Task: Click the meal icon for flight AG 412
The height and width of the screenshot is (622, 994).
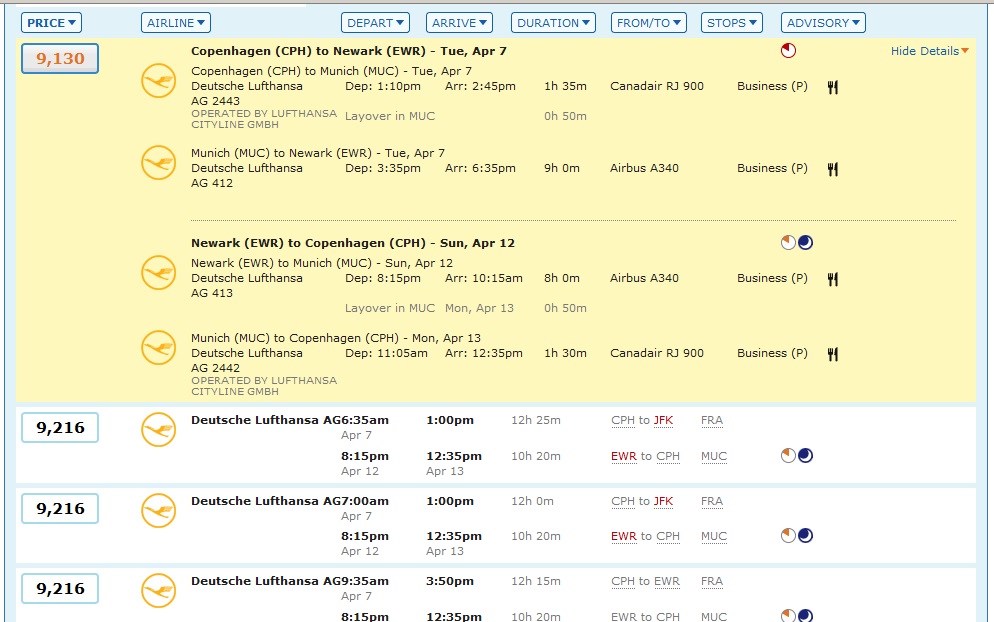Action: click(832, 169)
